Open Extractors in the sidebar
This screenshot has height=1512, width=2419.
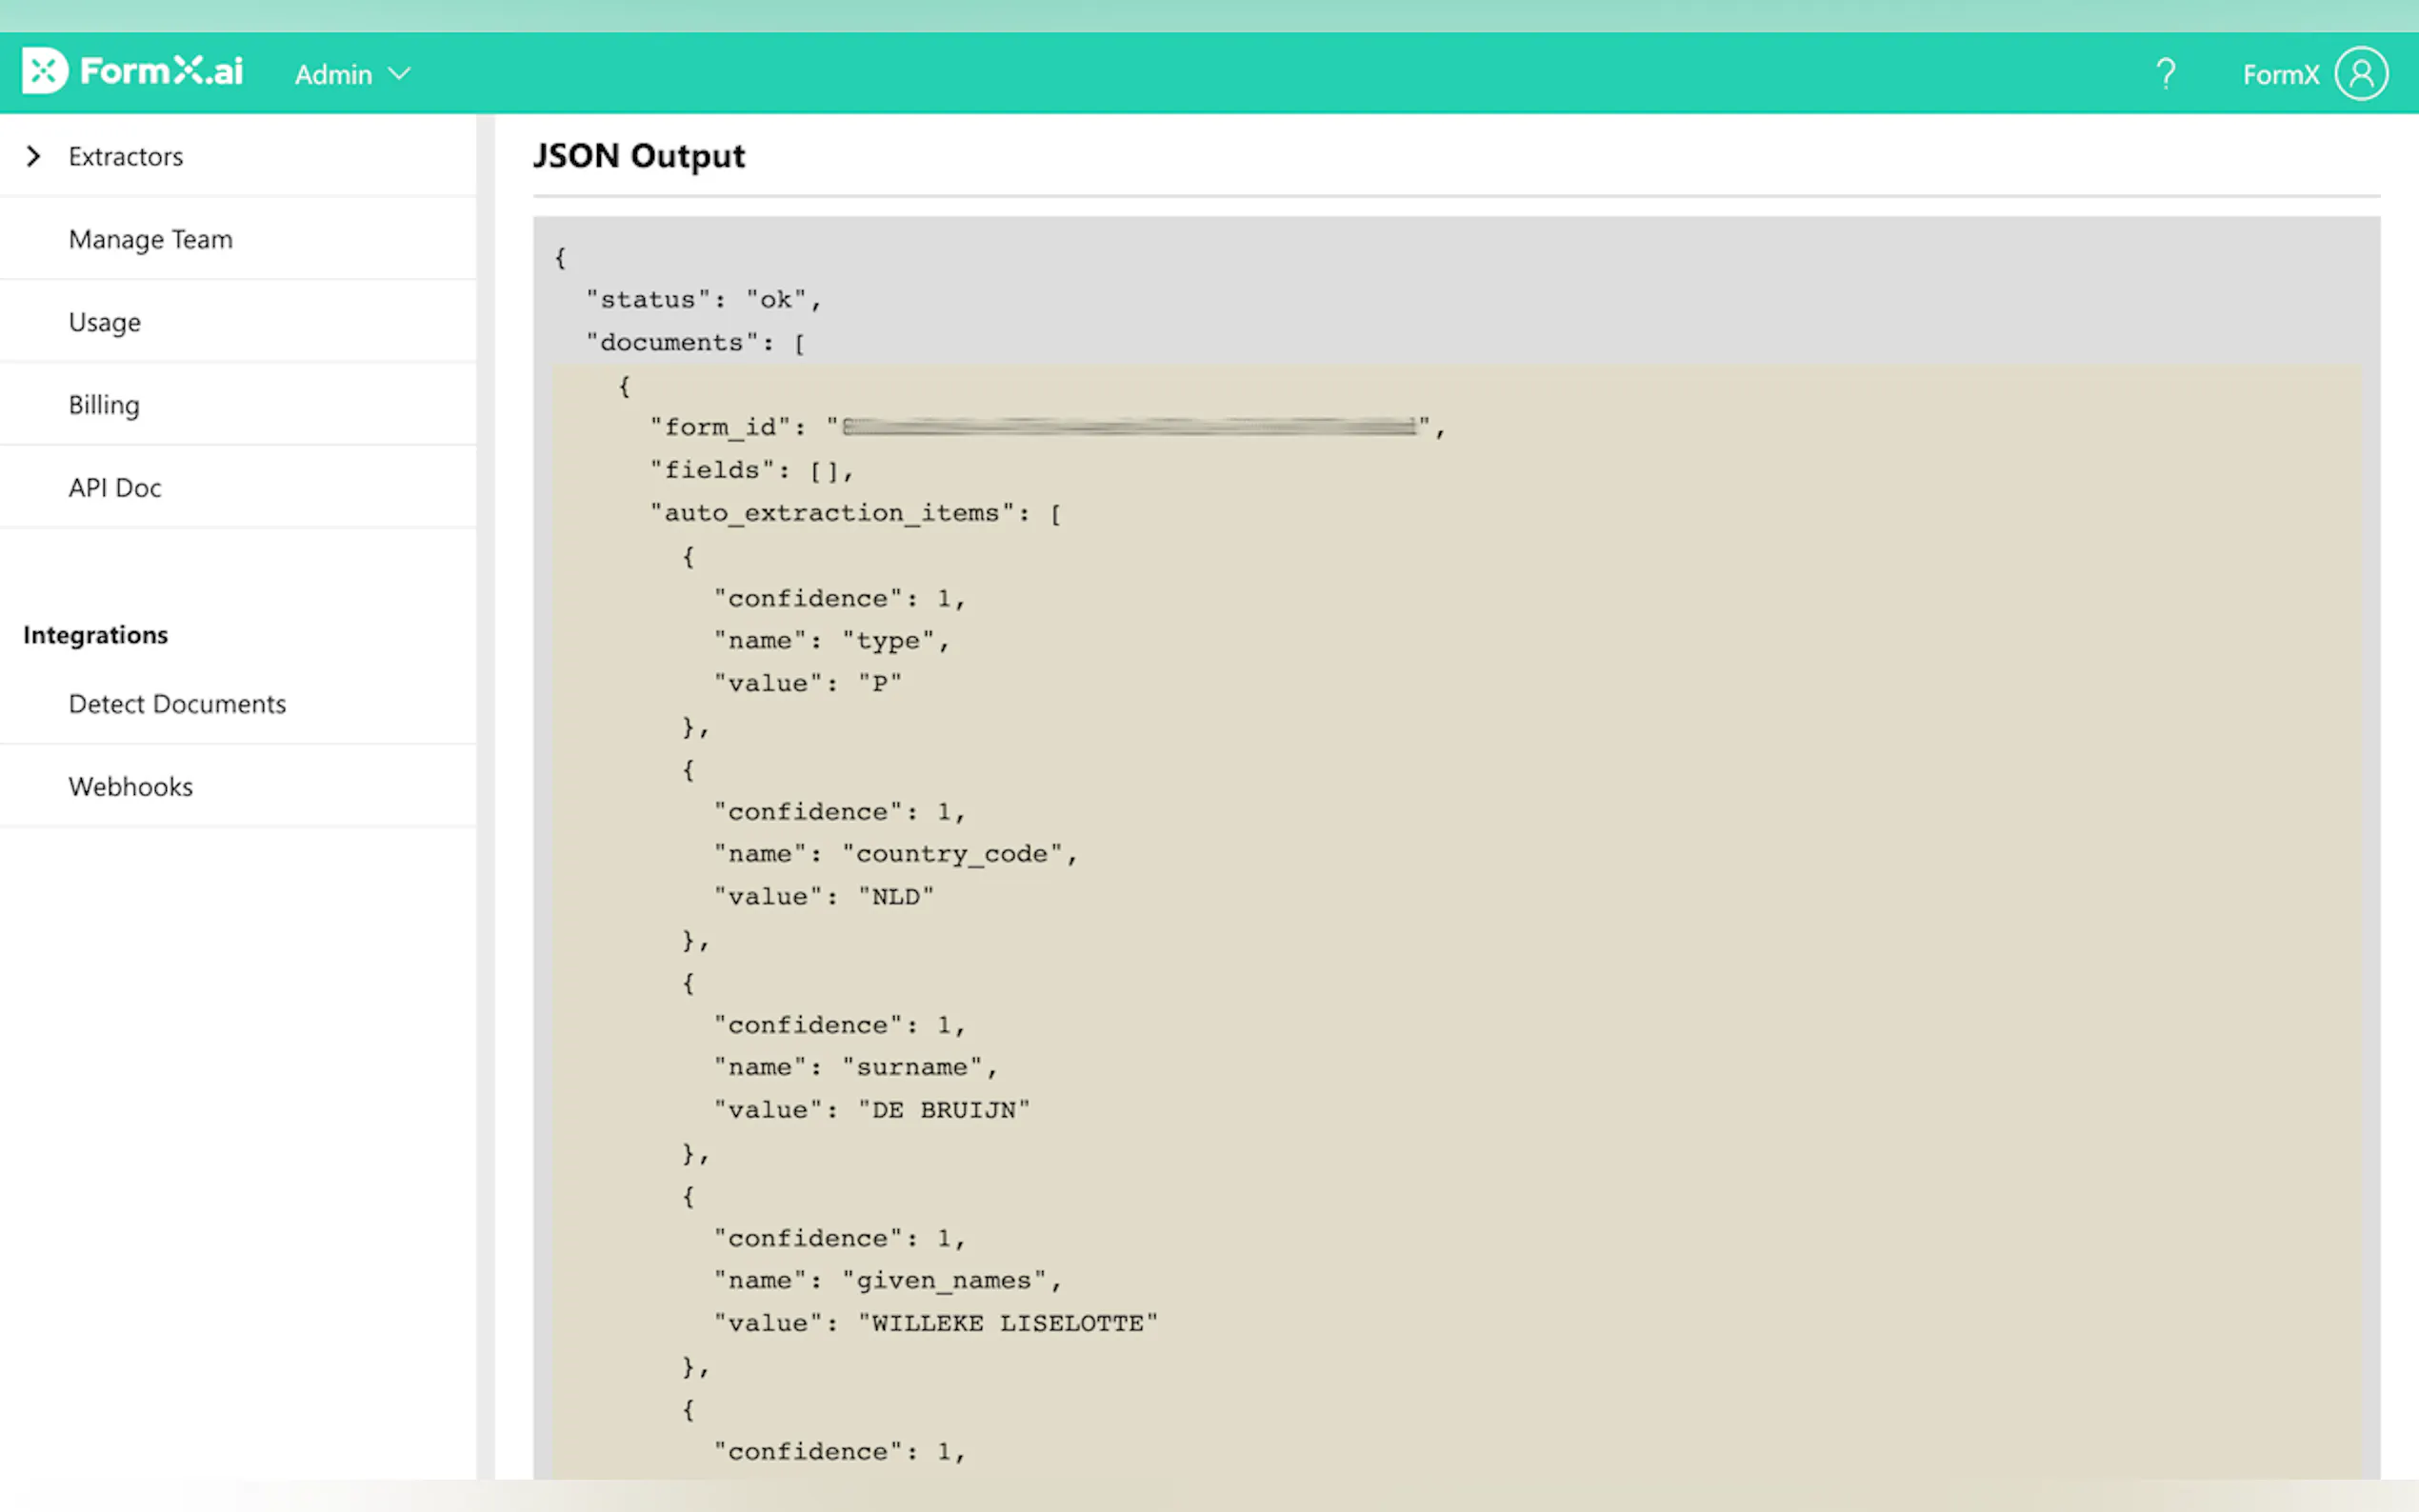click(126, 156)
